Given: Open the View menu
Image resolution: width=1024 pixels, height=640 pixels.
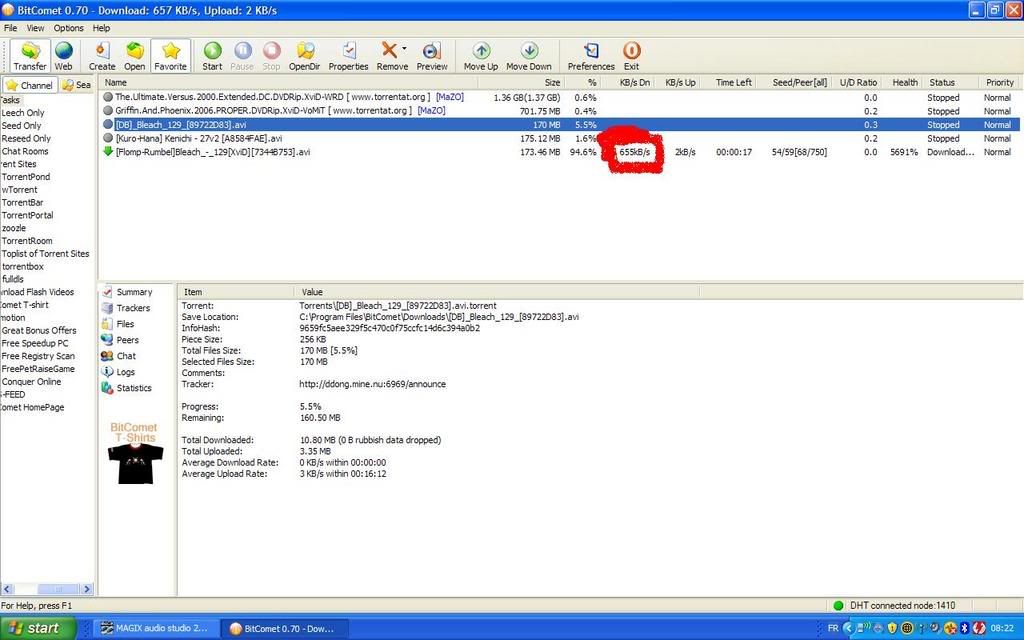Looking at the screenshot, I should (x=35, y=28).
